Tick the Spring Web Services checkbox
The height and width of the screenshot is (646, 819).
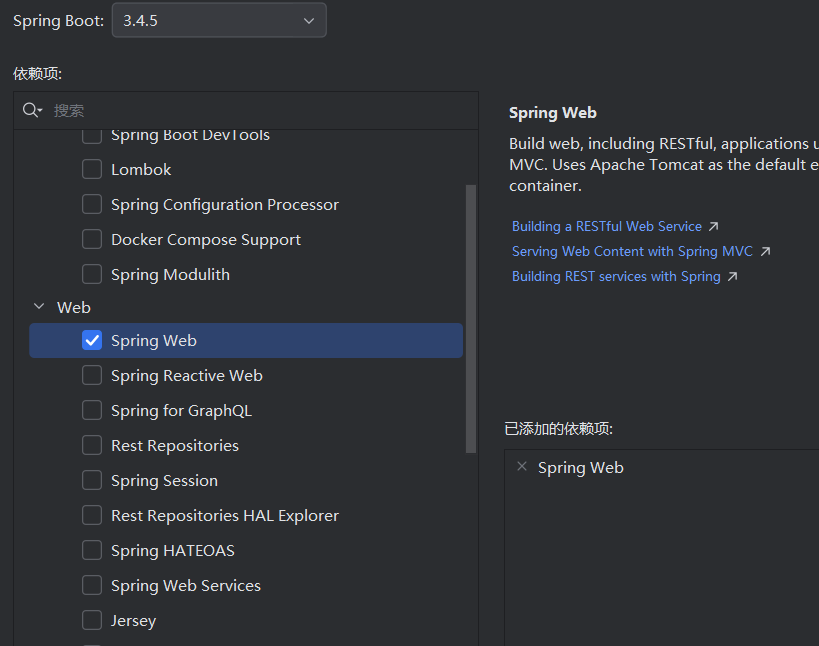(x=92, y=585)
